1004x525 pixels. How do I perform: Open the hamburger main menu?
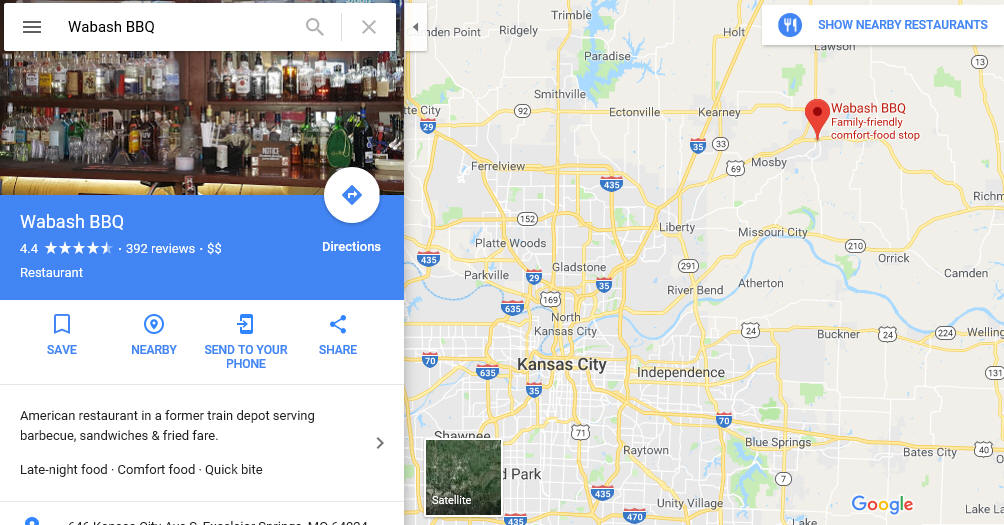[32, 27]
